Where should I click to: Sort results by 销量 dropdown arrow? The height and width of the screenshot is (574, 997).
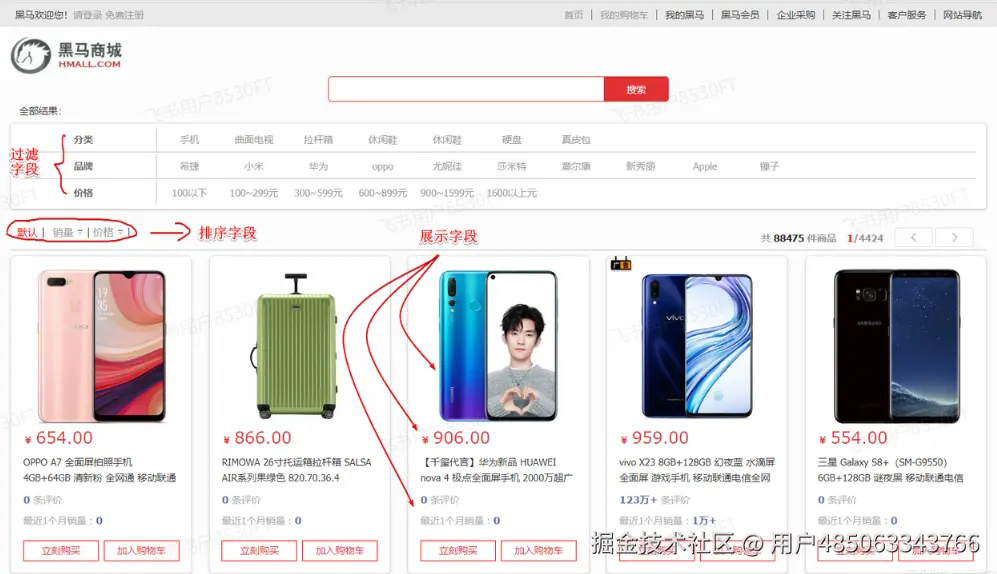click(x=80, y=233)
